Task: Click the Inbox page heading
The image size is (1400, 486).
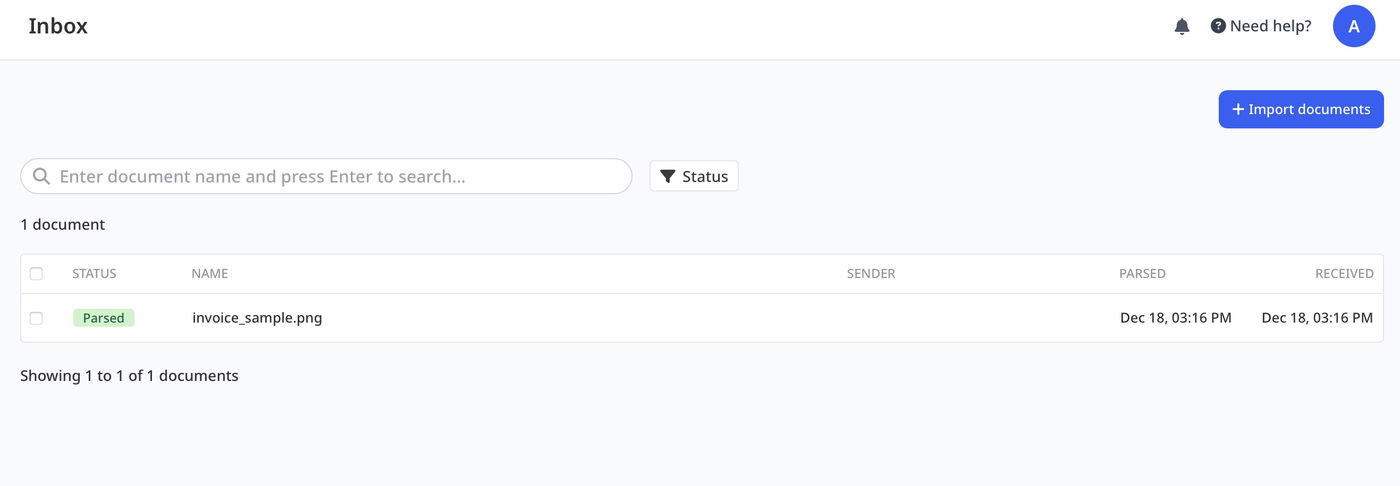Action: (58, 26)
